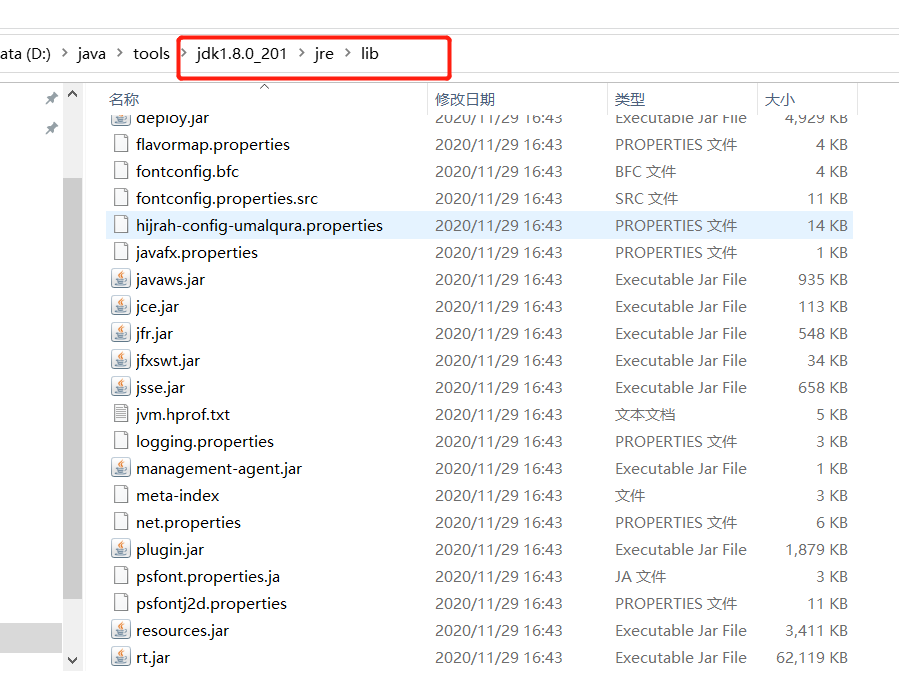The image size is (899, 681).
Task: Click the 1,879 KB size of plugin.jar
Action: 816,550
